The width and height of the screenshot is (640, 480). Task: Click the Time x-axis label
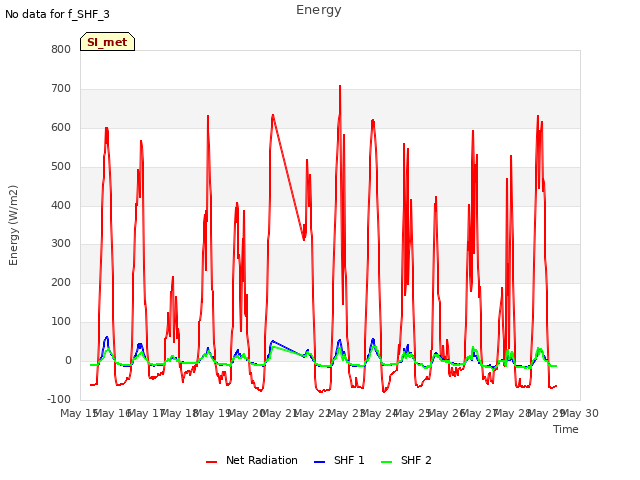[566, 429]
